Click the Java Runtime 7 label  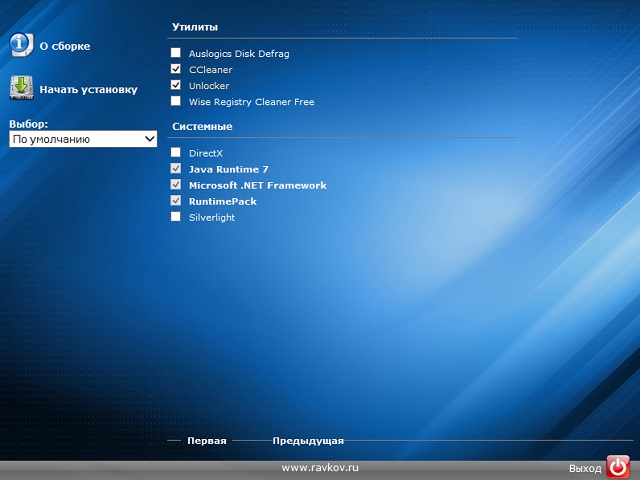pos(229,169)
